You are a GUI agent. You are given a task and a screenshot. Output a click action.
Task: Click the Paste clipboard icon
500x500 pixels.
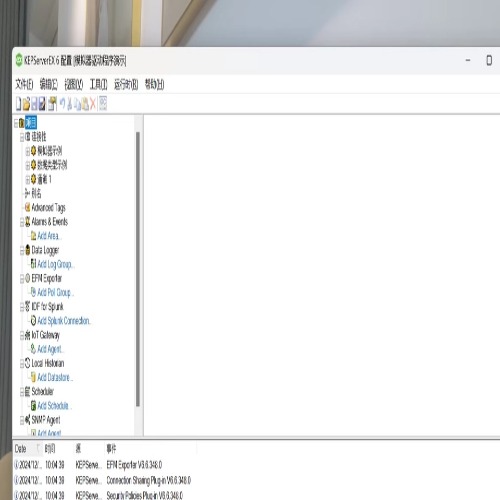tap(85, 104)
